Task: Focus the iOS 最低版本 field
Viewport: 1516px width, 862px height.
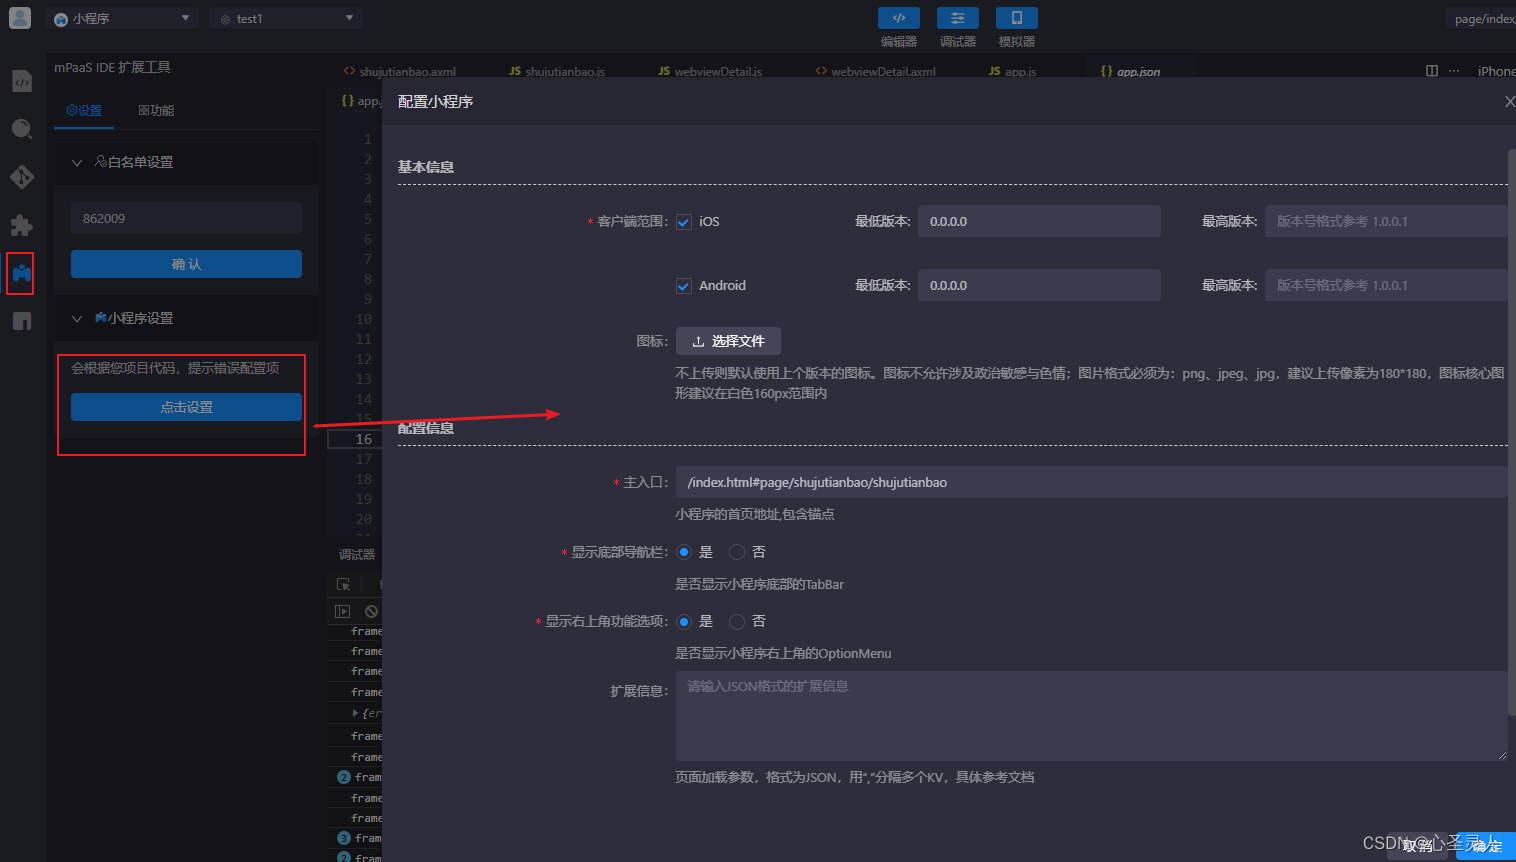Action: (x=1039, y=221)
